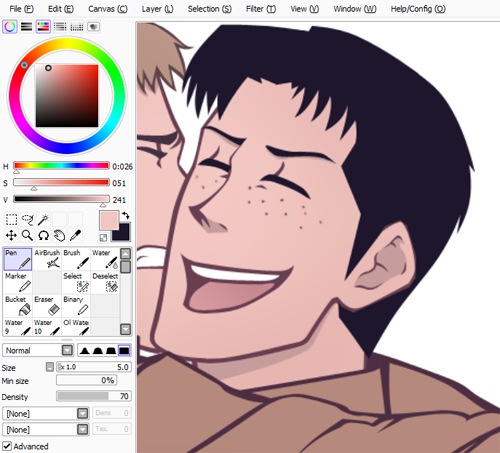Viewport: 500px width, 453px height.
Task: Toggle the swatches panel icon
Action: point(77,27)
